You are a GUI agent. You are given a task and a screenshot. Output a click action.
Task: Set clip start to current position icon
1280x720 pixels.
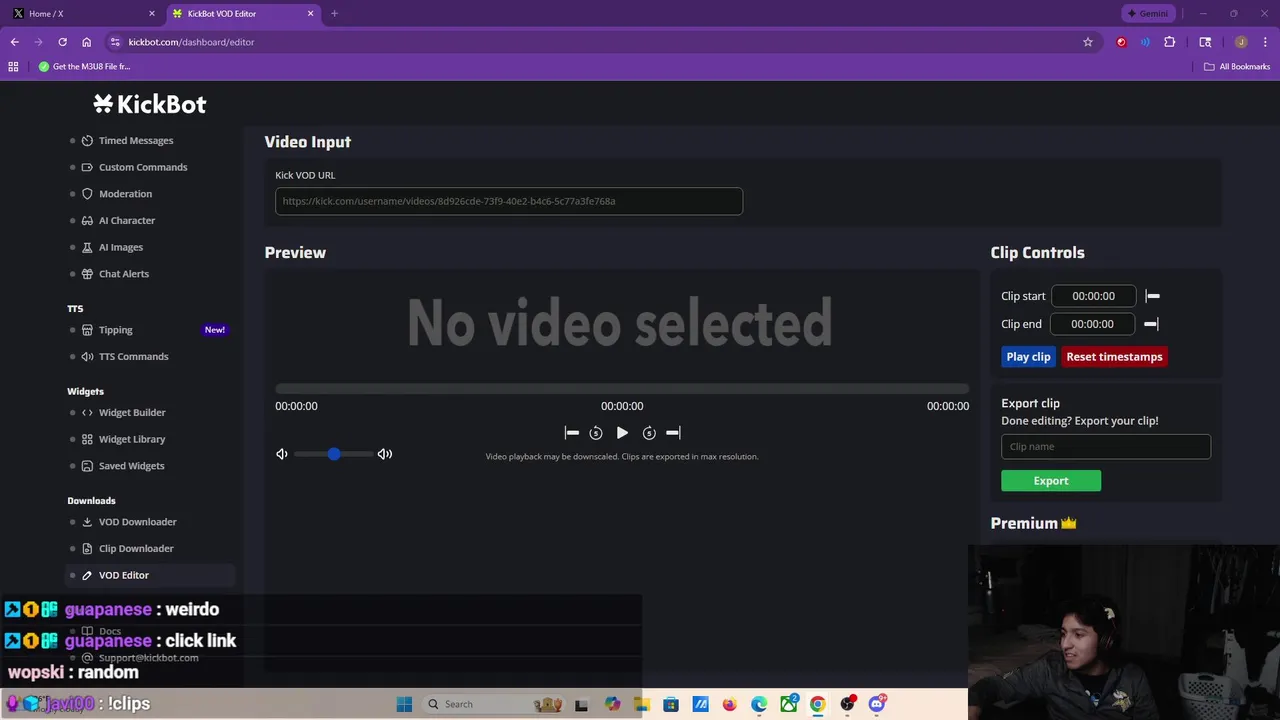click(1152, 296)
